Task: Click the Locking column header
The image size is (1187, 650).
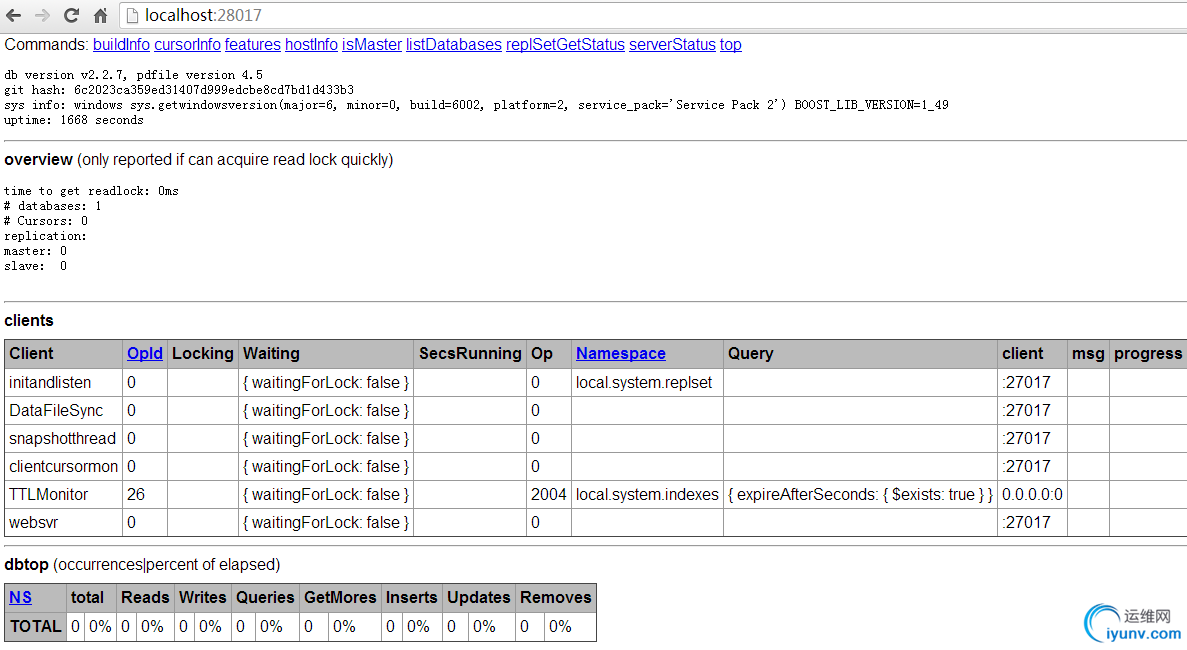Action: click(203, 353)
